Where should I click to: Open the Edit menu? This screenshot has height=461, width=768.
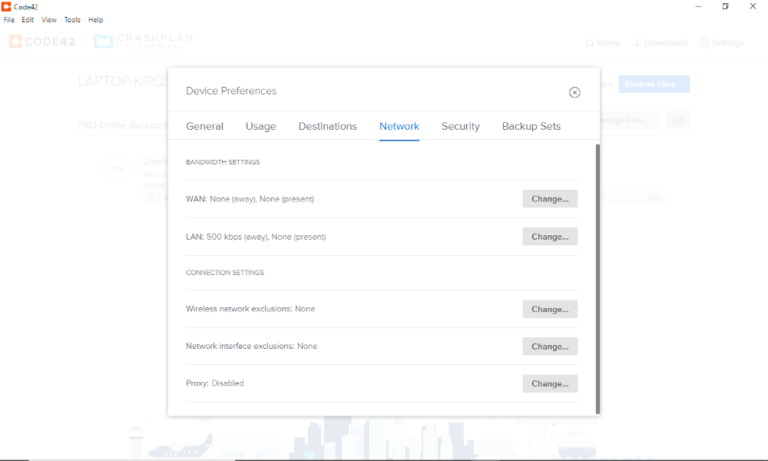tap(27, 20)
